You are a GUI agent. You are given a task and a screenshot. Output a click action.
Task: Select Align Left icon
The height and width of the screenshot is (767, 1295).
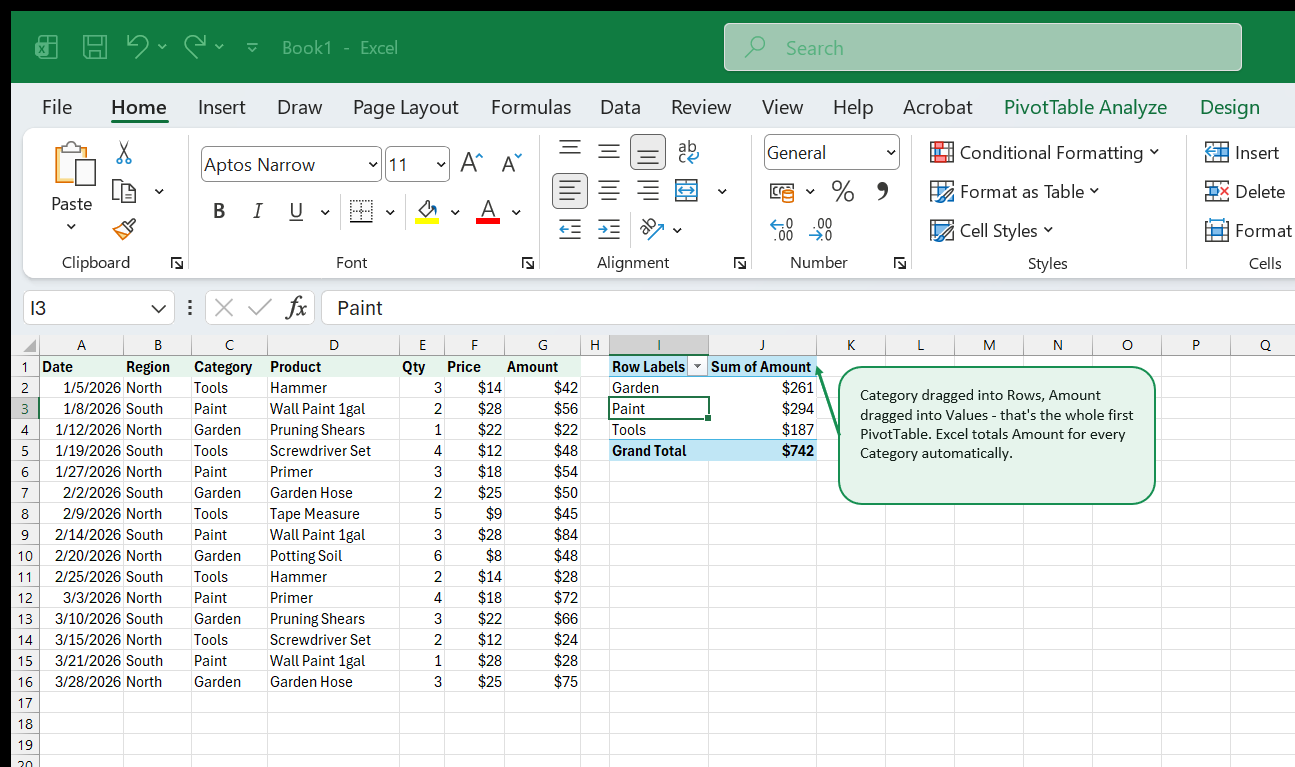pos(570,190)
